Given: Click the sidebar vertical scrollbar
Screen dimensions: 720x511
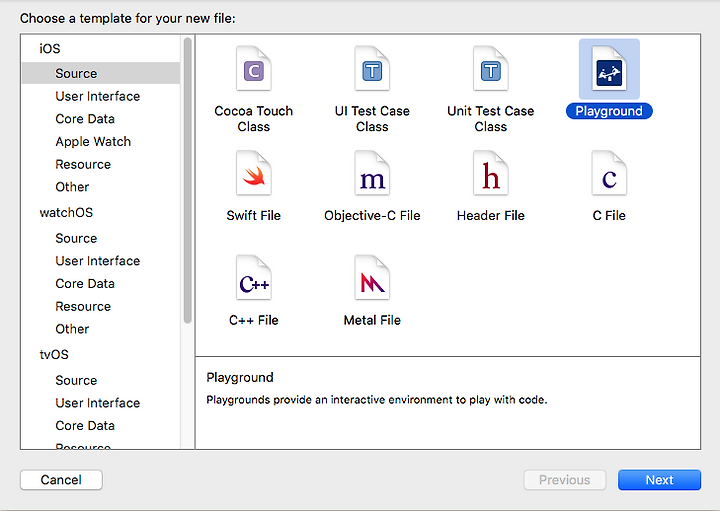Looking at the screenshot, I should (187, 180).
